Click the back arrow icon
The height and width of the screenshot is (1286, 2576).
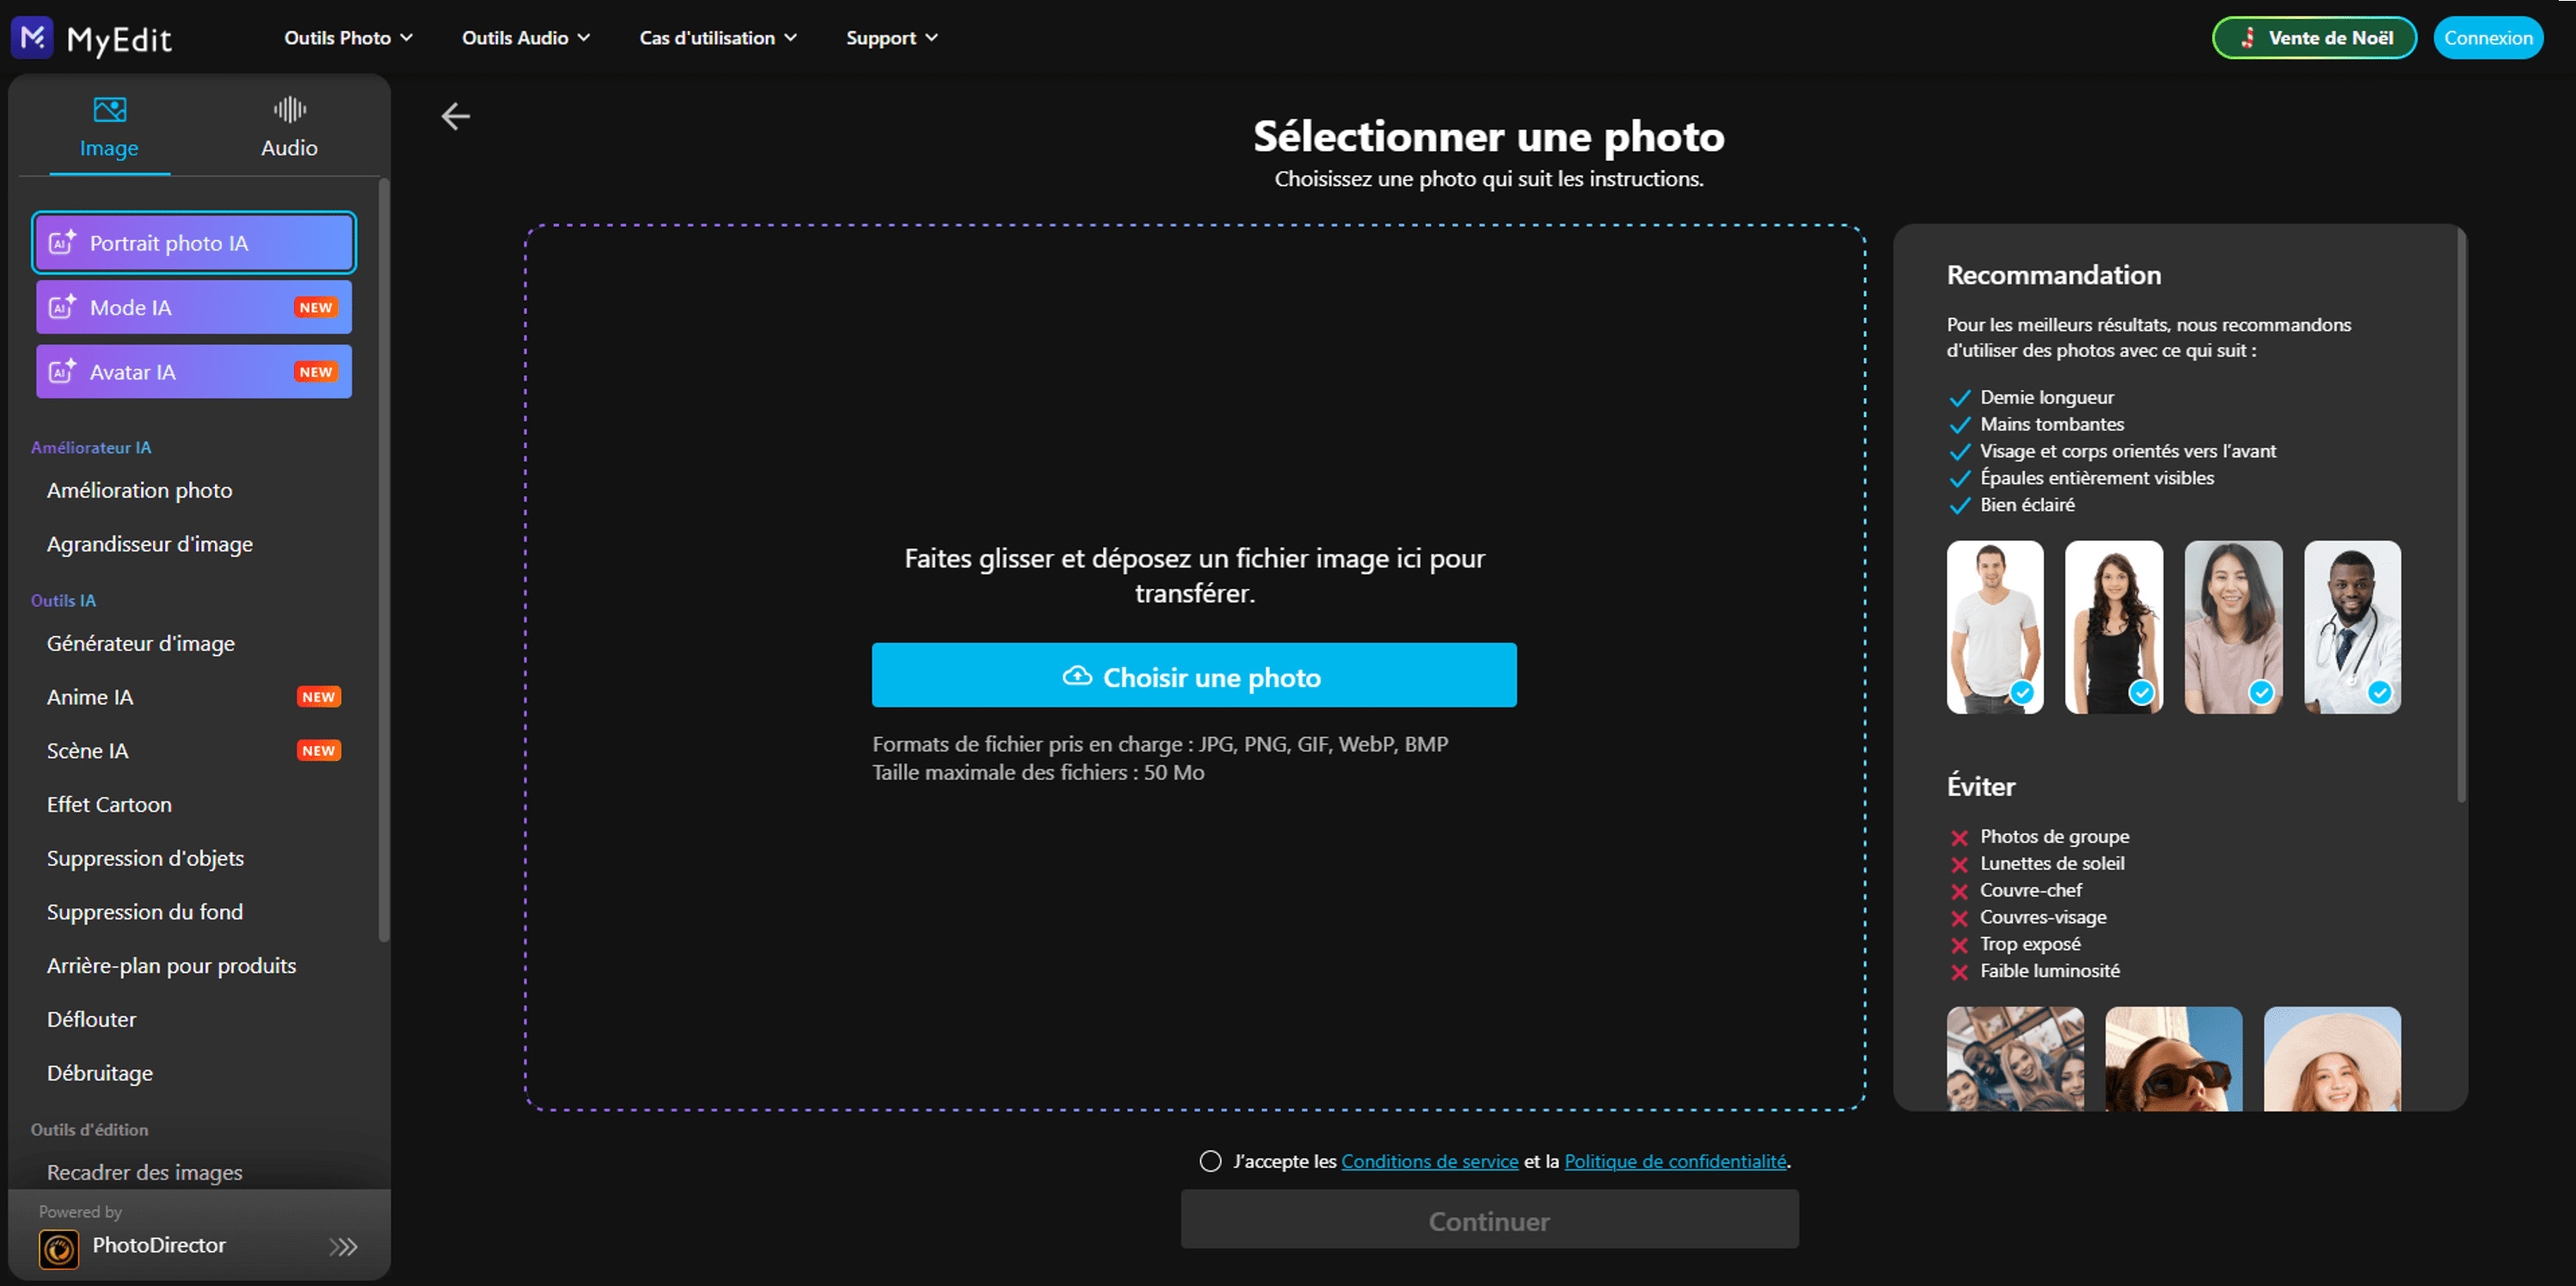coord(456,116)
